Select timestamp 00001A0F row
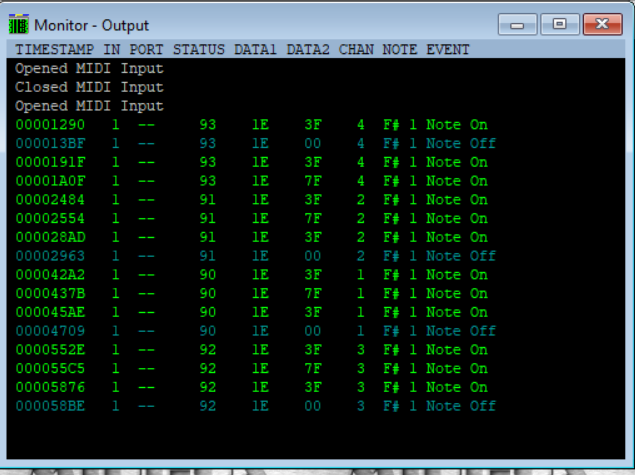The height and width of the screenshot is (475, 635). [x=251, y=181]
